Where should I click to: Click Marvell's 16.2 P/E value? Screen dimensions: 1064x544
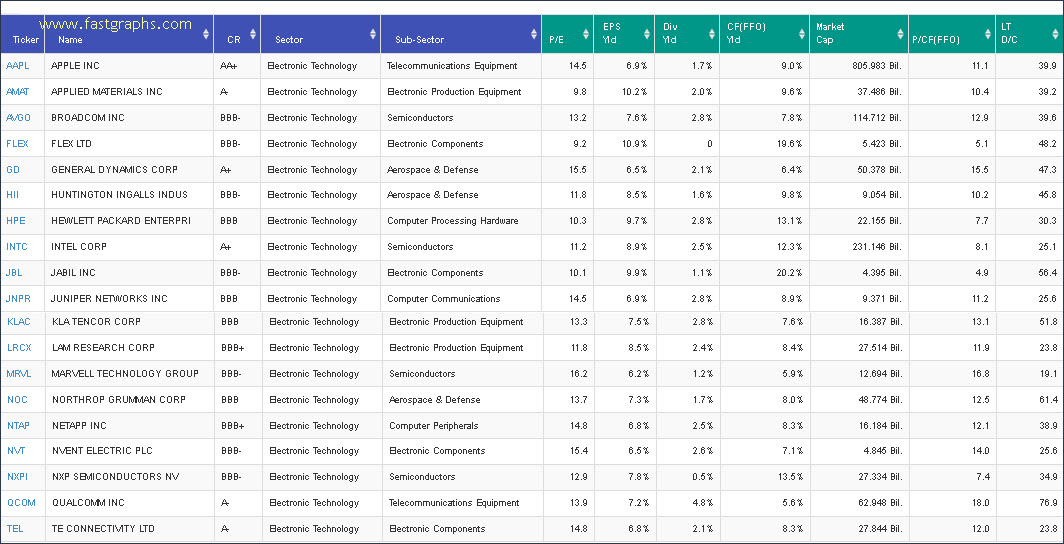coord(580,374)
